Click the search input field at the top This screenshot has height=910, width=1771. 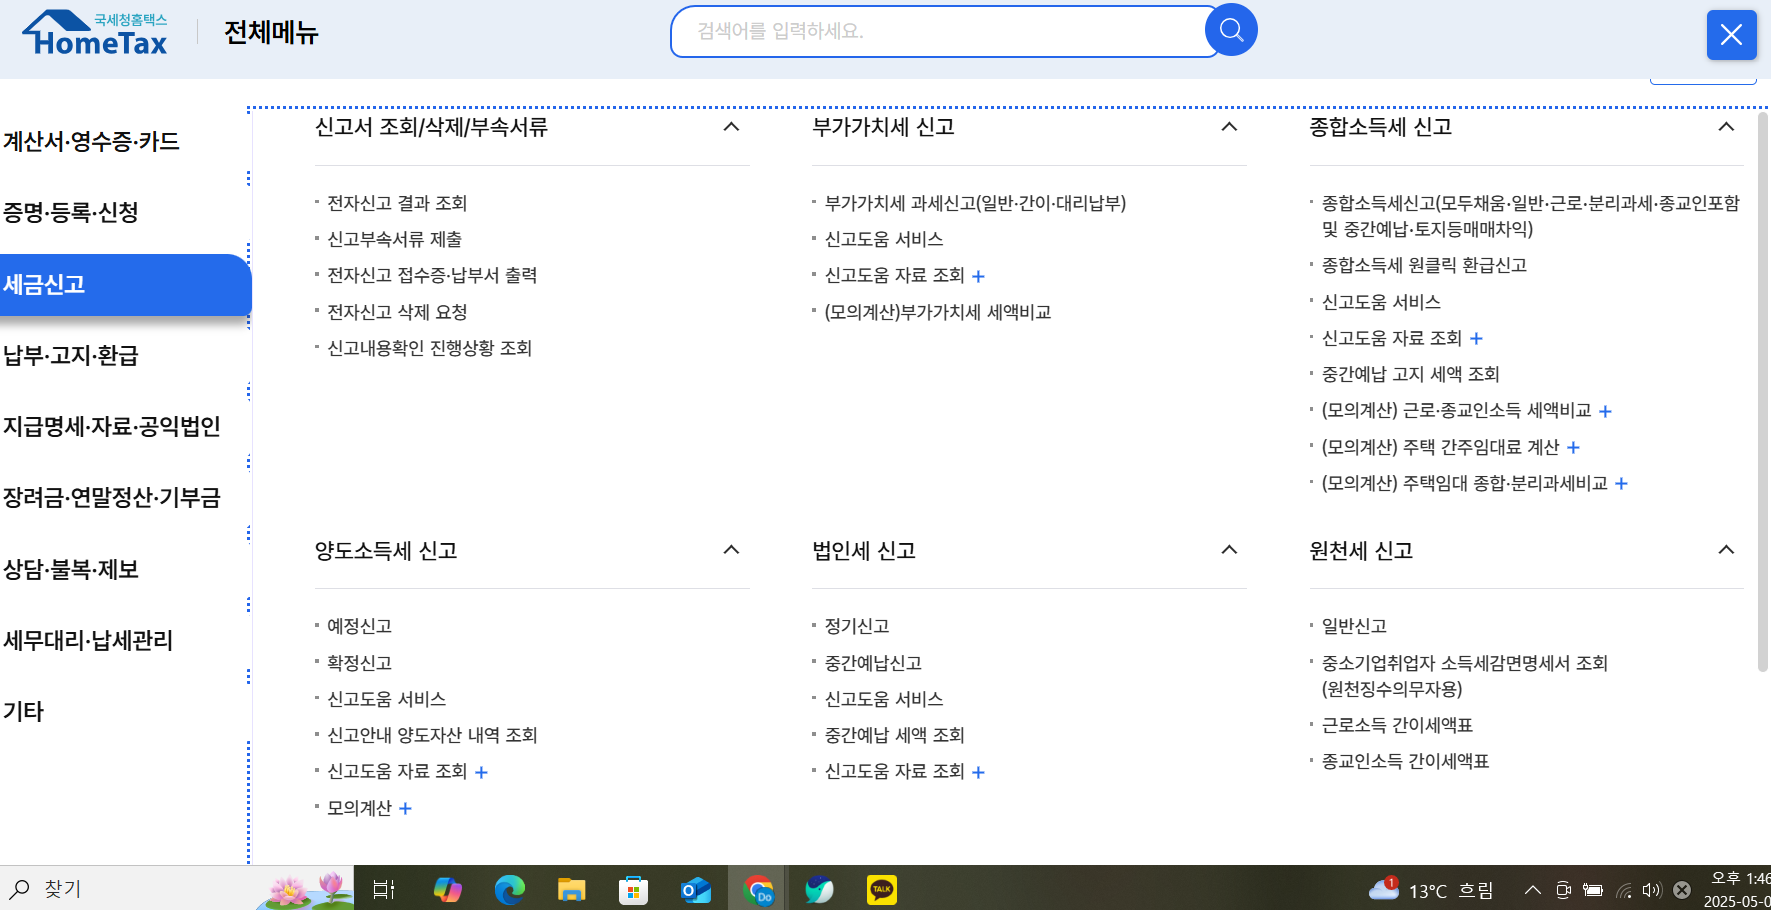(940, 30)
